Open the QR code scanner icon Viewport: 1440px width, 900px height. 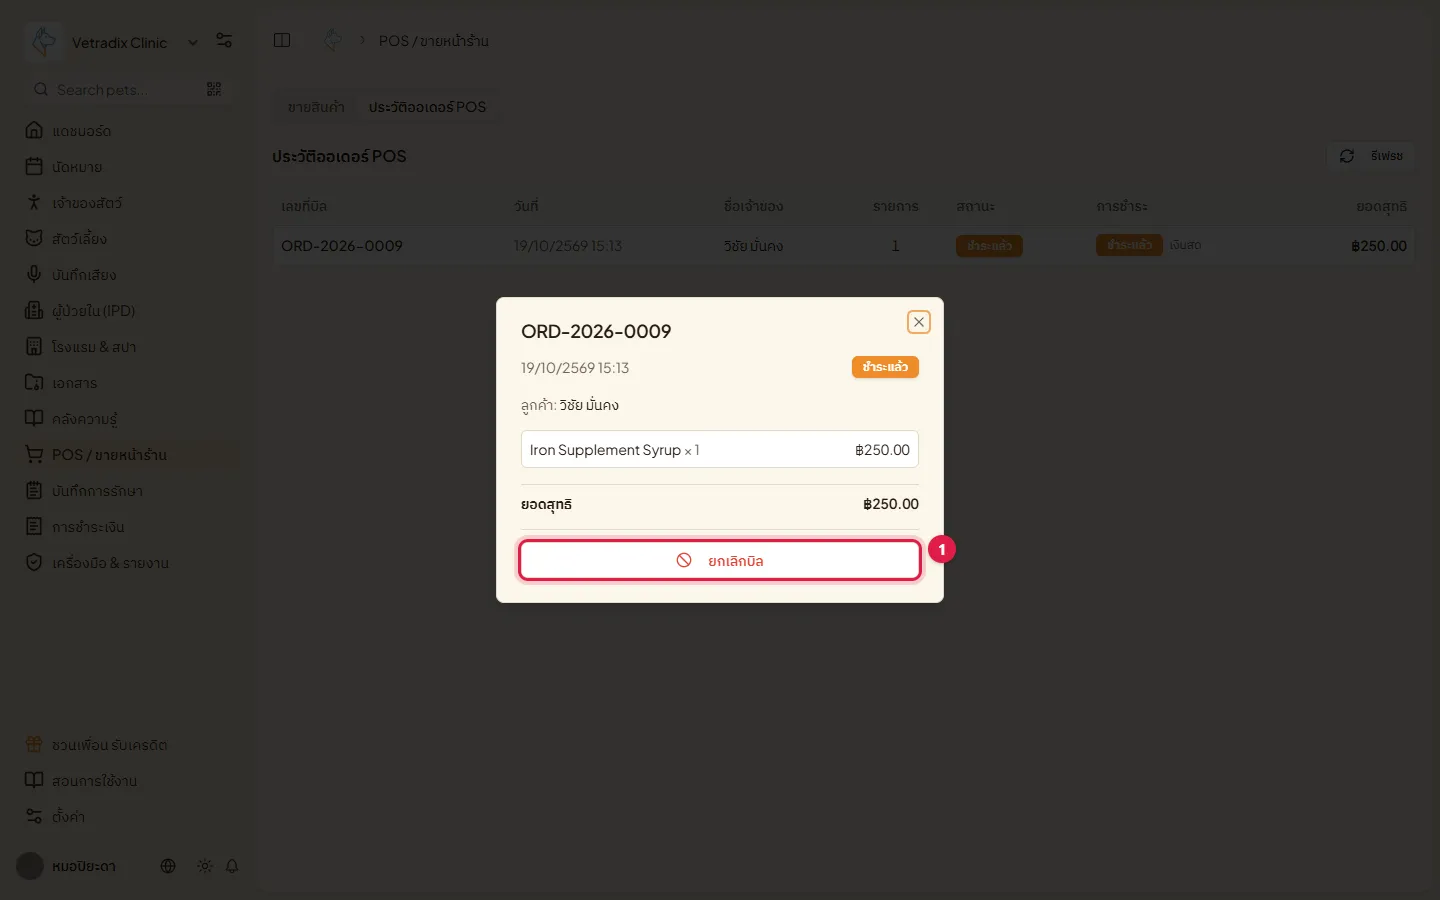(214, 89)
